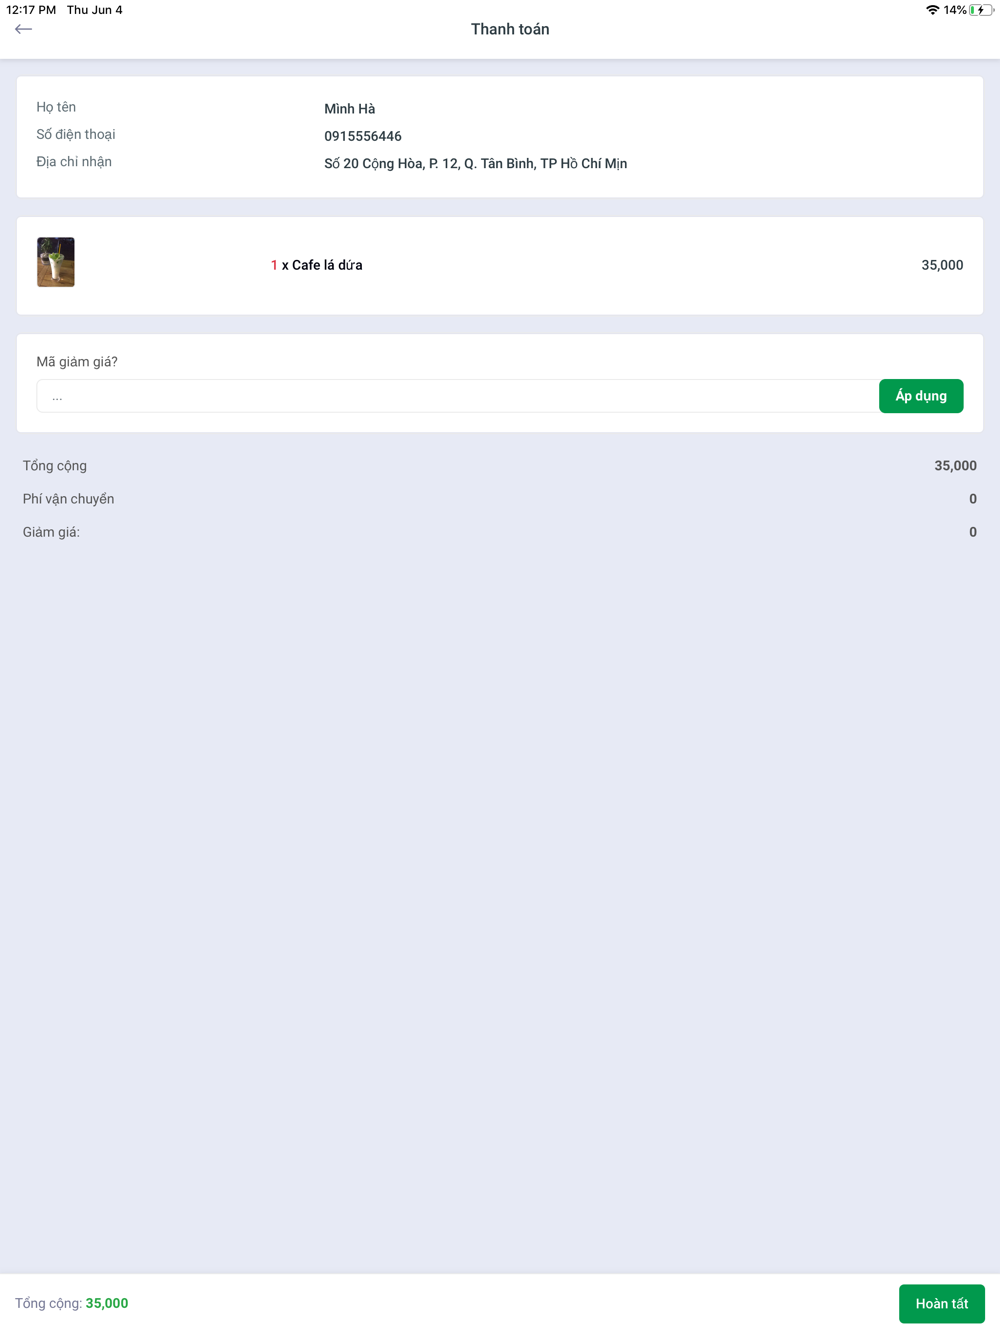Viewport: 1000px width, 1334px height.
Task: Tap the green bottom total 35,000
Action: click(107, 1303)
